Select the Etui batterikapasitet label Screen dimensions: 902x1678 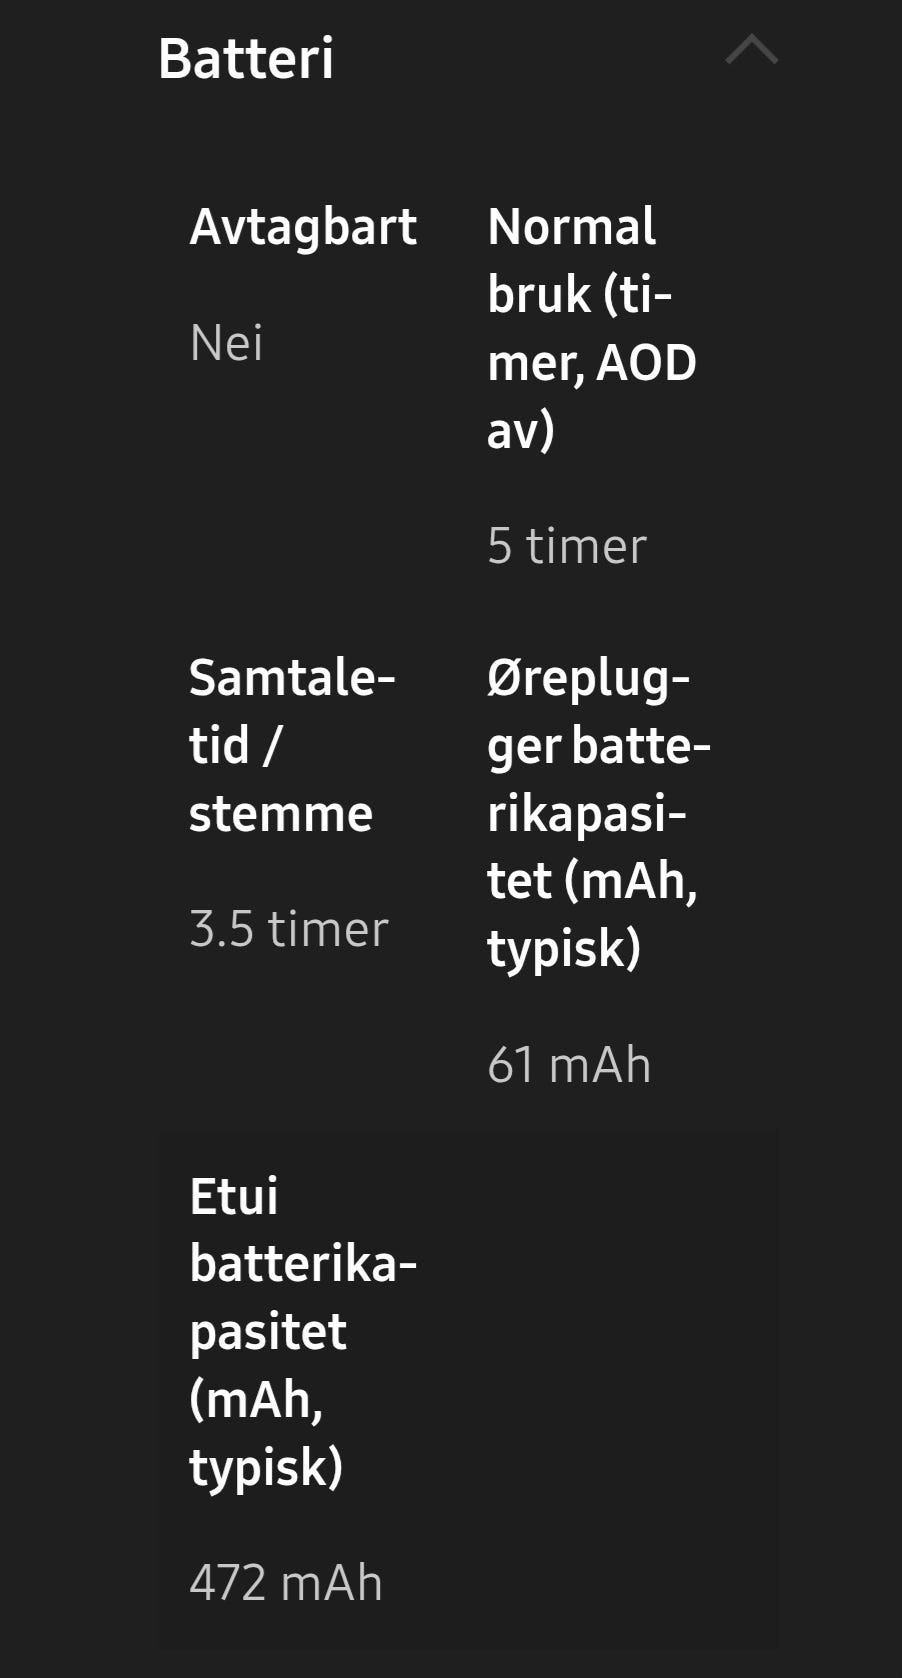pos(302,1331)
